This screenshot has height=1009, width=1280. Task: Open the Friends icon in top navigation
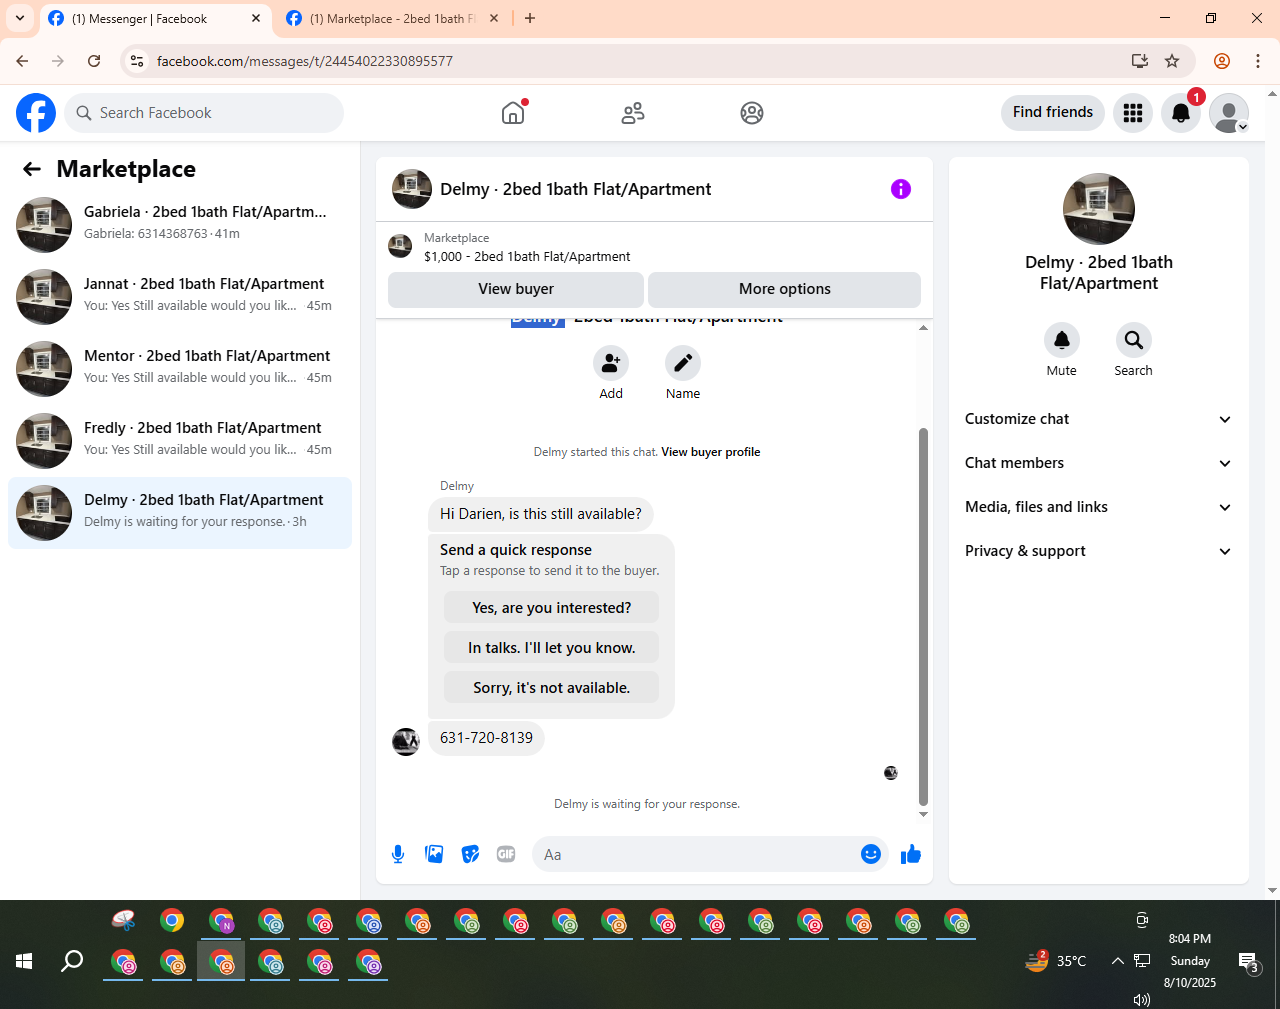click(633, 113)
